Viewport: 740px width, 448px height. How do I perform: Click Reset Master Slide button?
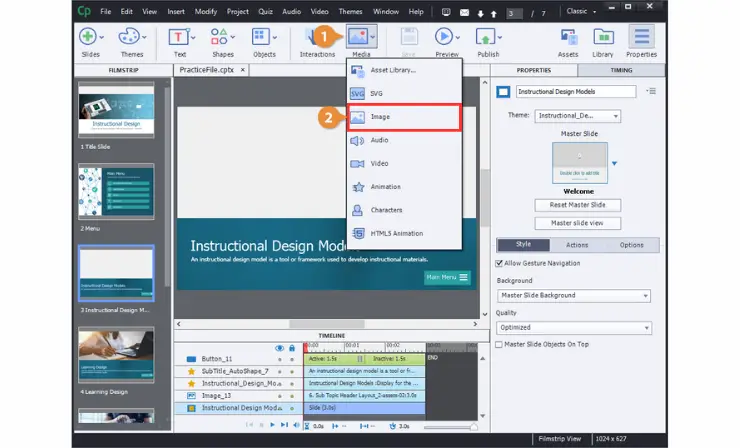(x=578, y=205)
